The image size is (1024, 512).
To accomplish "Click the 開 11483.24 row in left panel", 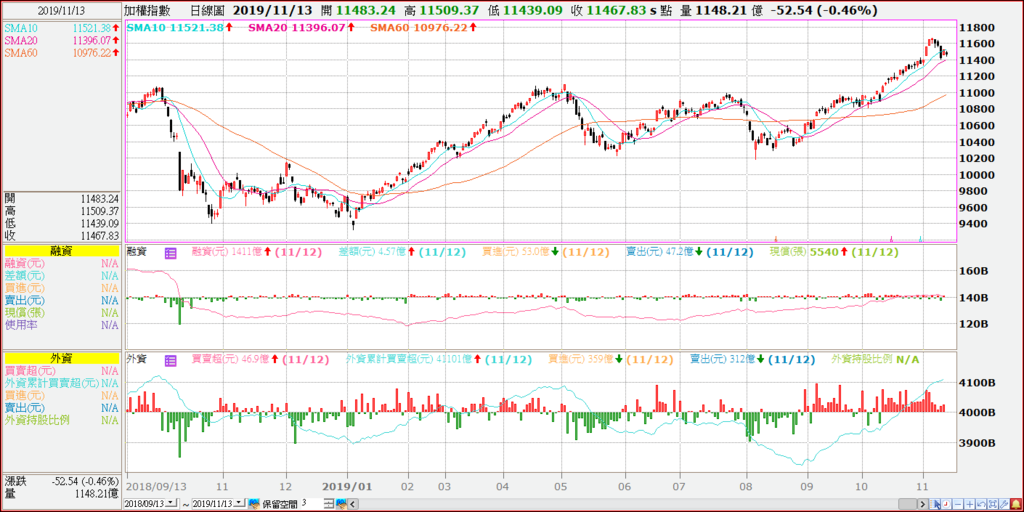I will (61, 199).
